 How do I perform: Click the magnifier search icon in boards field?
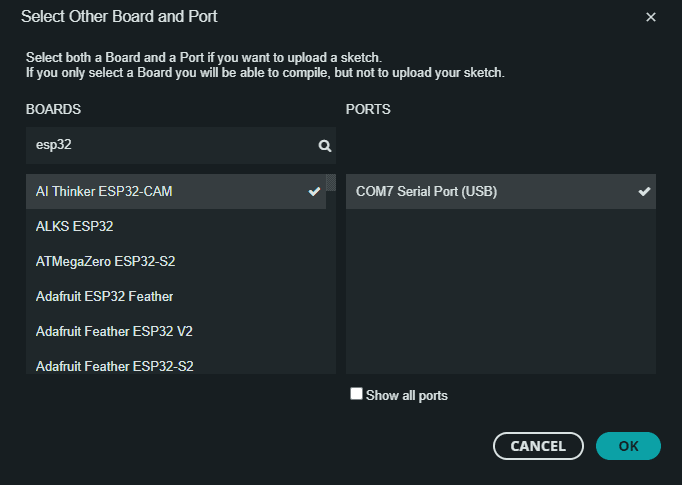pyautogui.click(x=324, y=146)
